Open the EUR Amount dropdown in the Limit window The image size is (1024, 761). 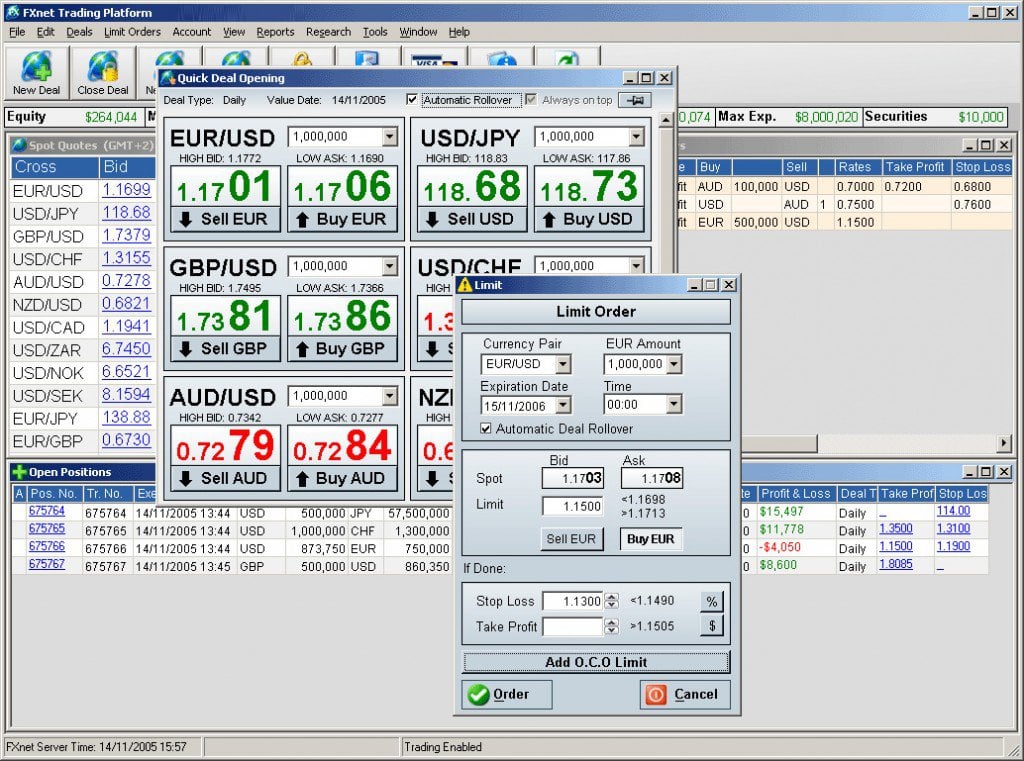point(675,364)
